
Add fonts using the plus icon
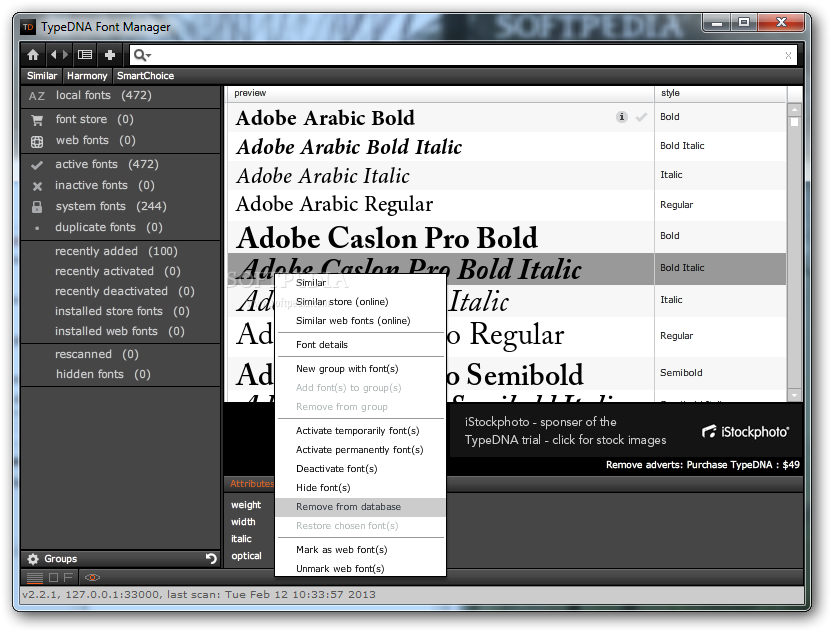110,55
